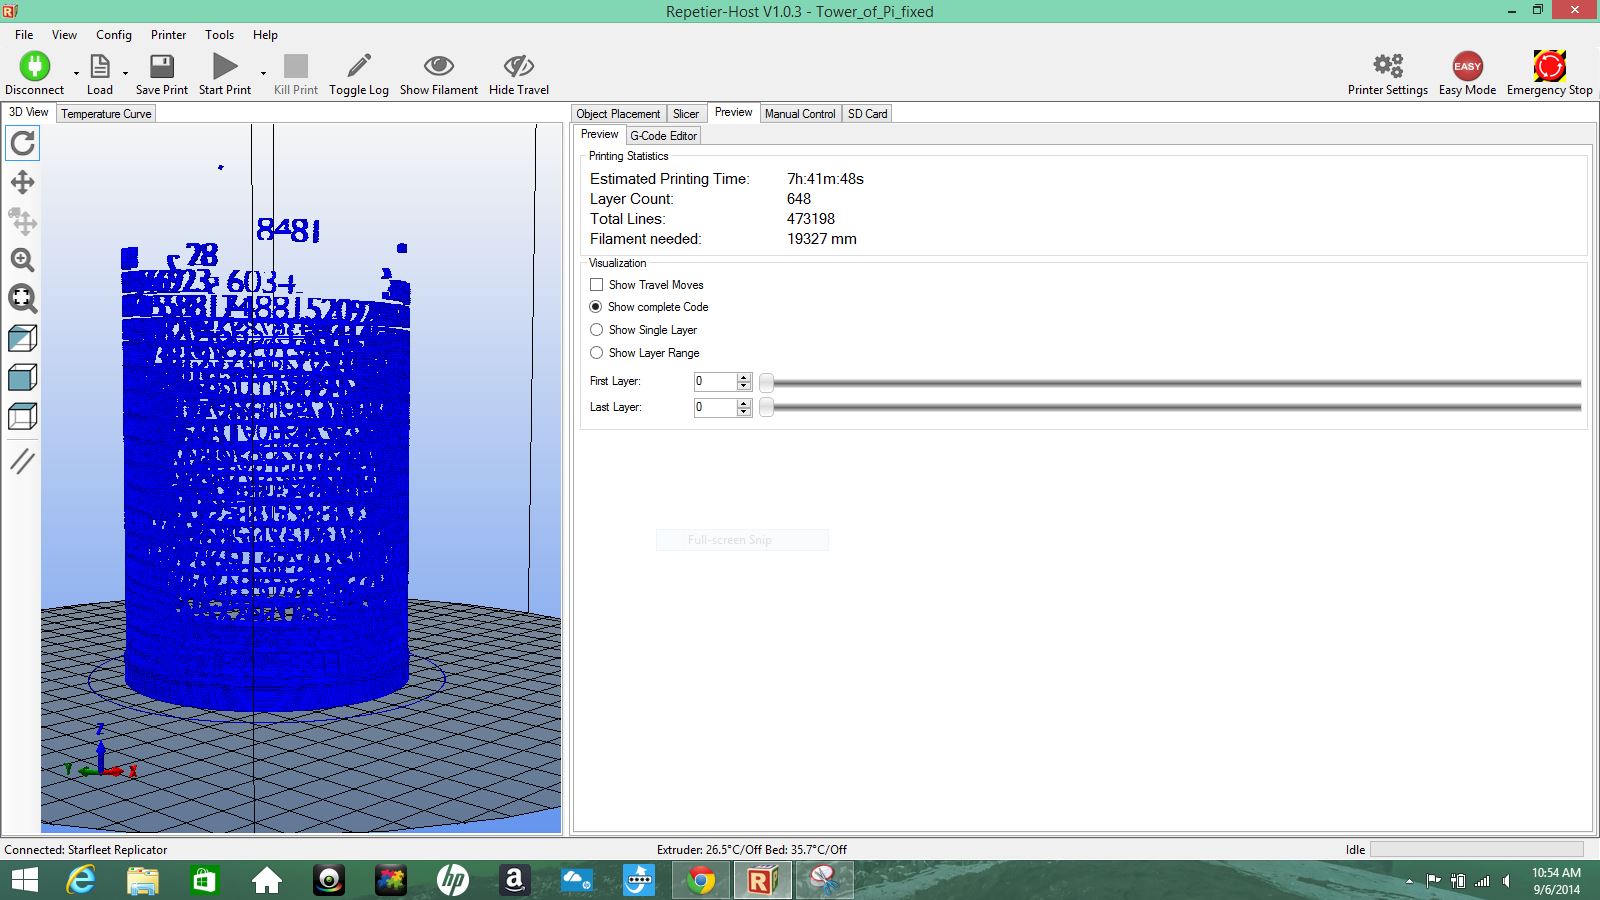Click the Emergency Stop icon
1600x900 pixels.
tap(1549, 67)
